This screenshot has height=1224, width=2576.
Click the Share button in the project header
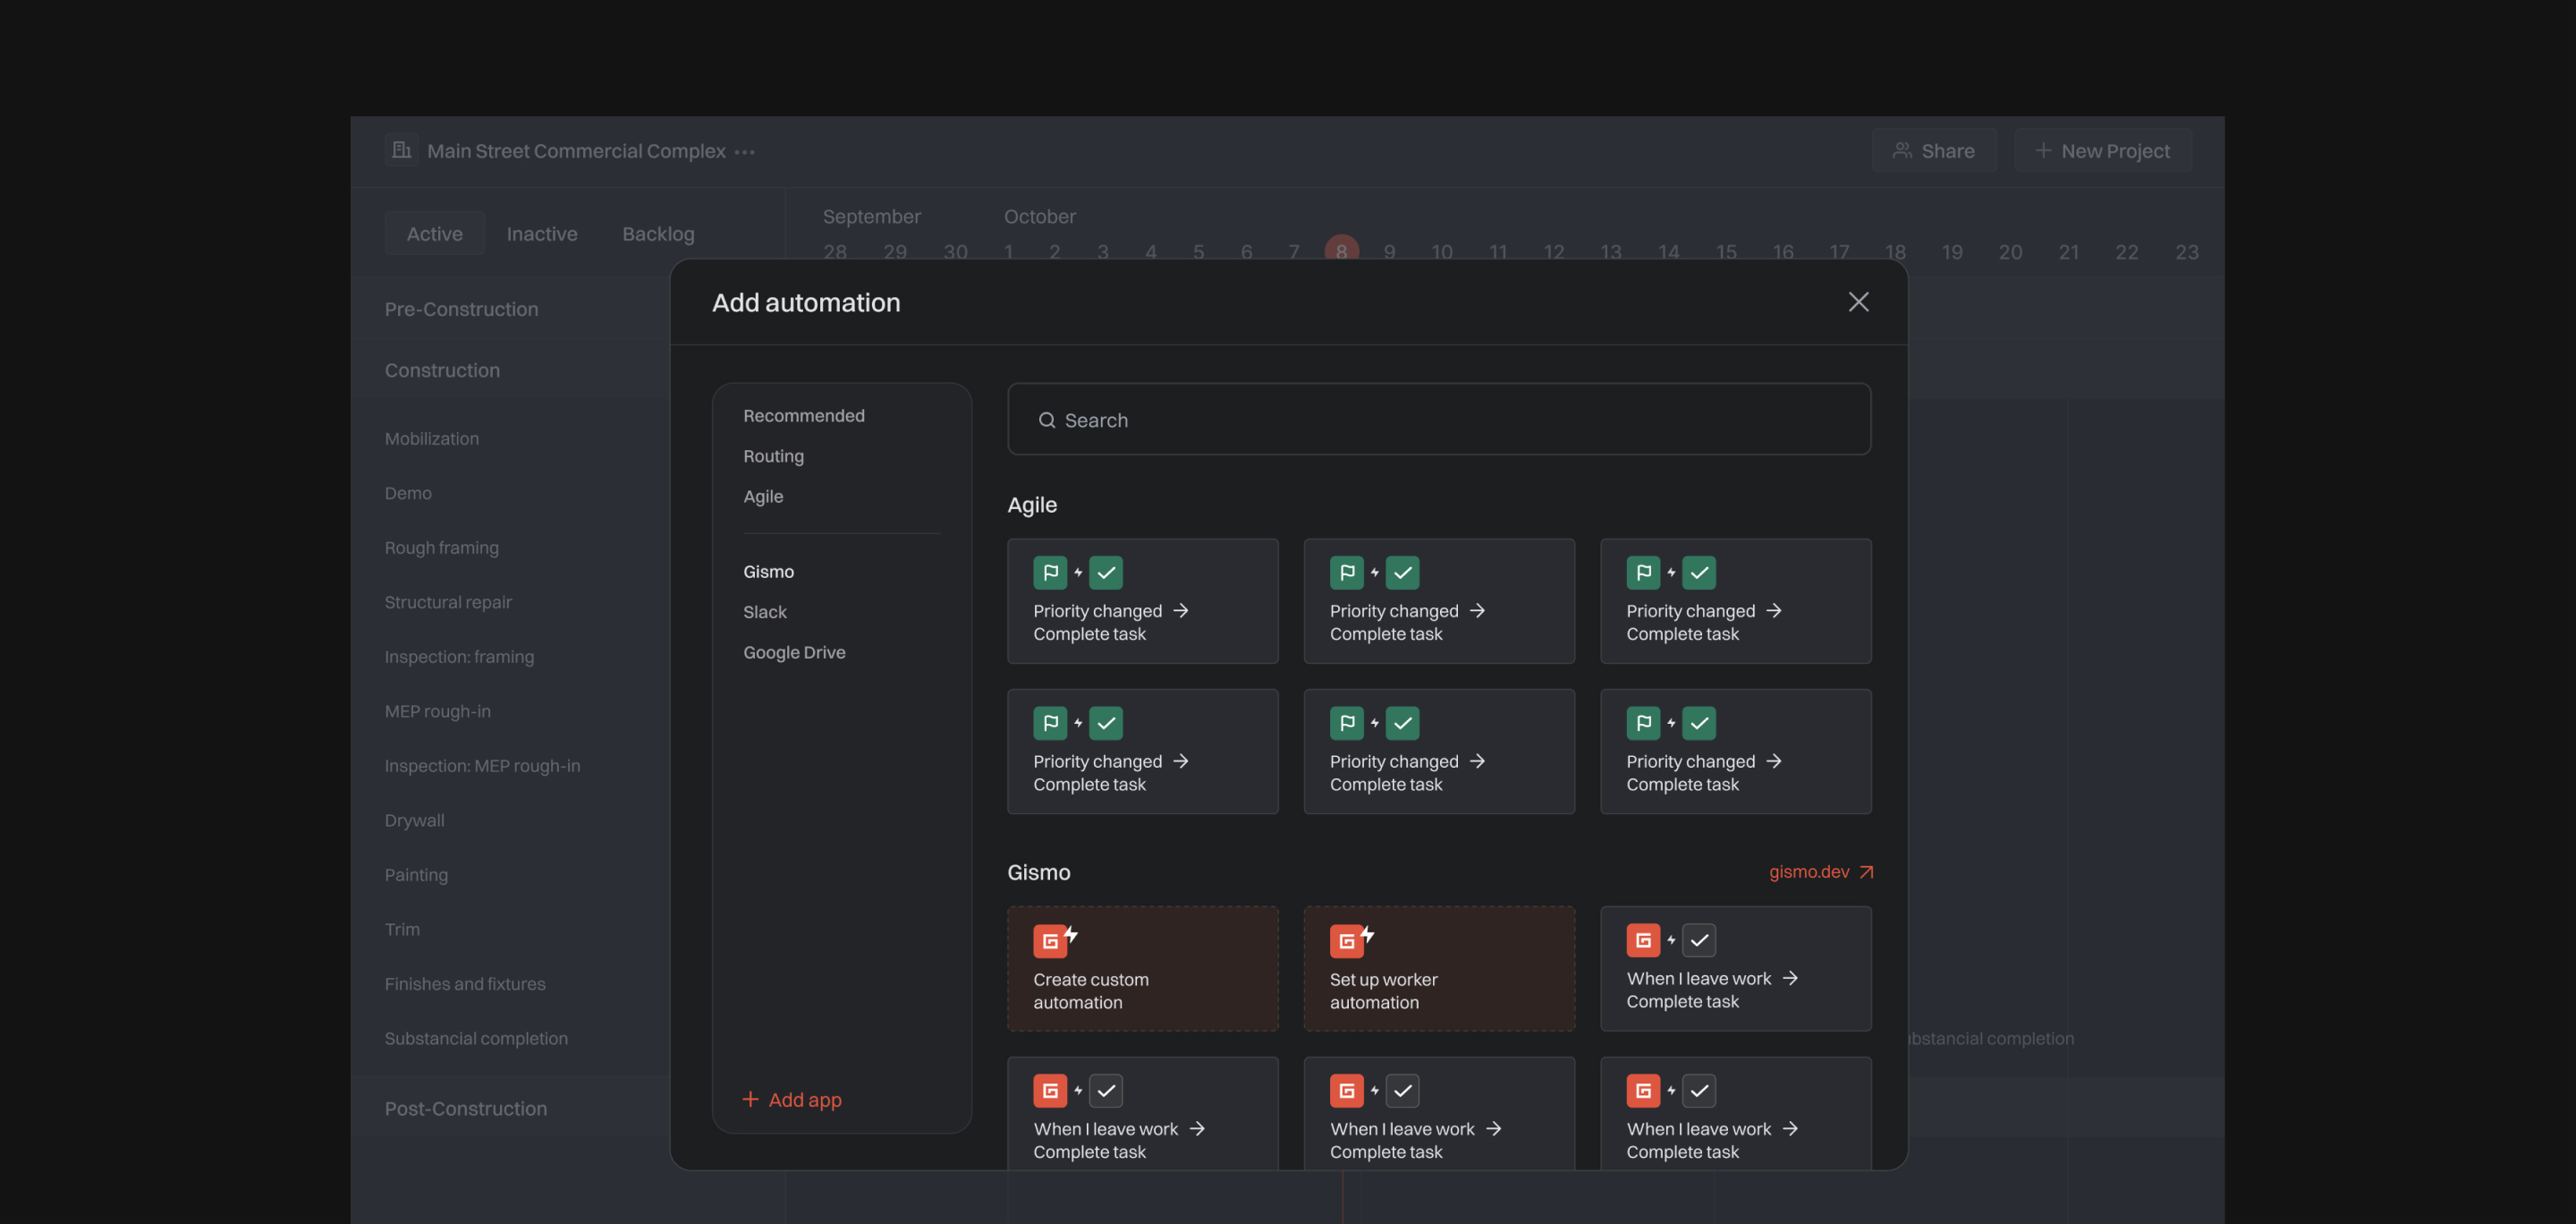tap(1934, 150)
